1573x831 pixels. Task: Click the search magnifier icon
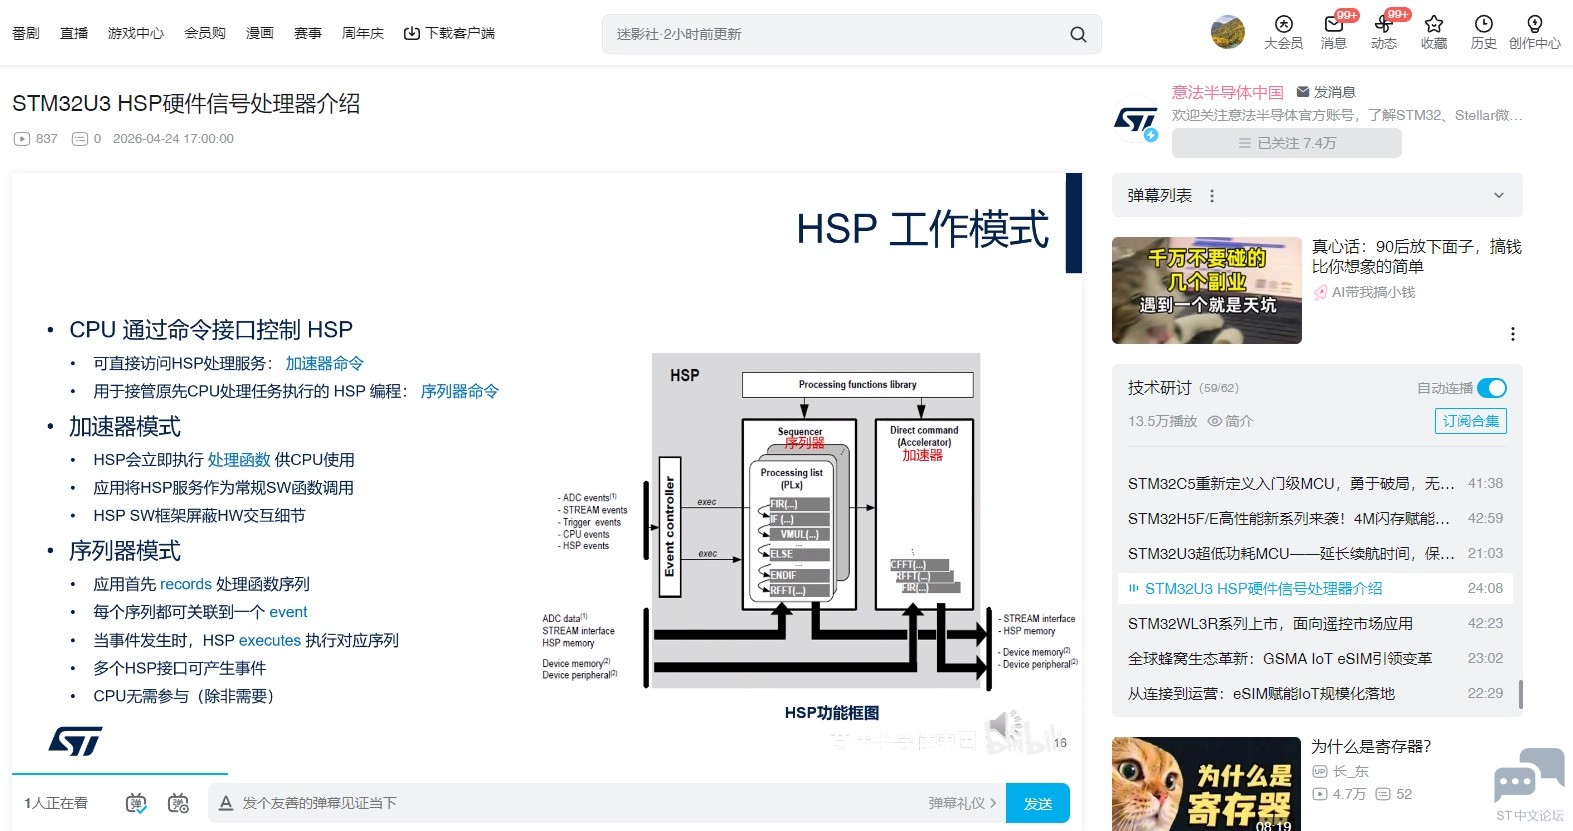[x=1078, y=34]
